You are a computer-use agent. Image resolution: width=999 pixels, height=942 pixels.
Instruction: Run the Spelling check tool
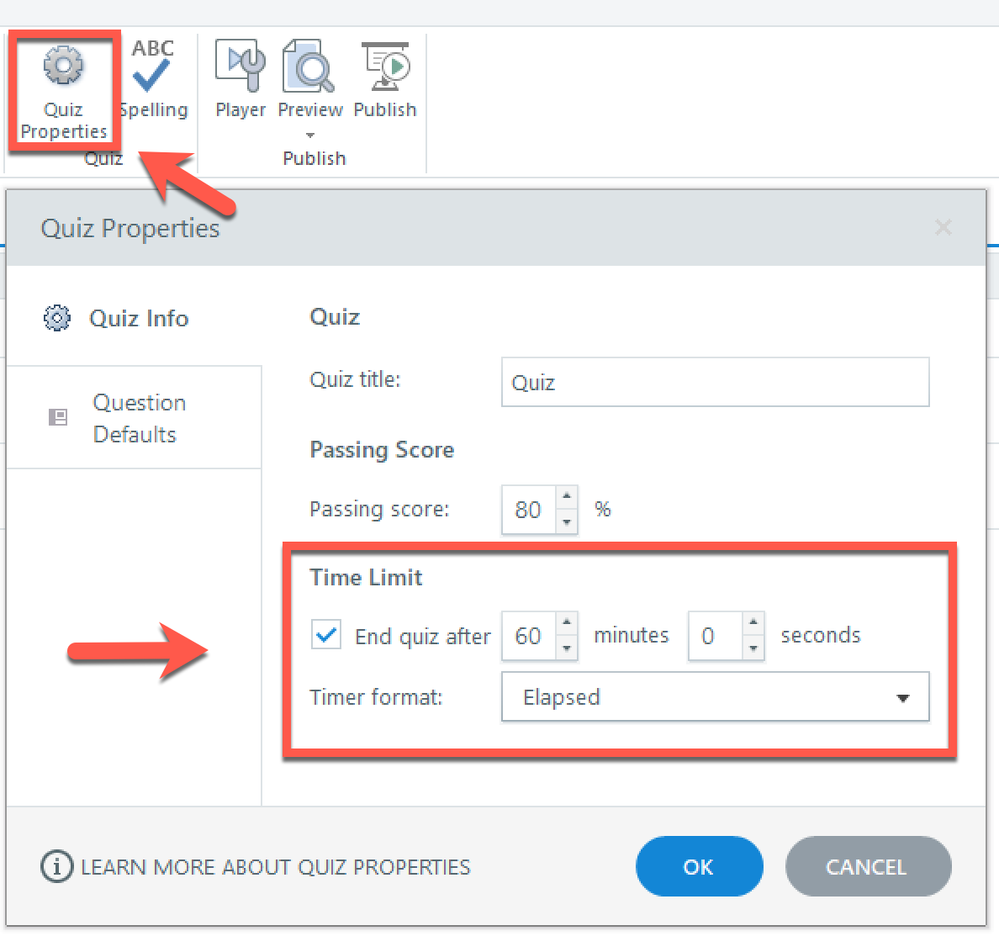pyautogui.click(x=154, y=80)
